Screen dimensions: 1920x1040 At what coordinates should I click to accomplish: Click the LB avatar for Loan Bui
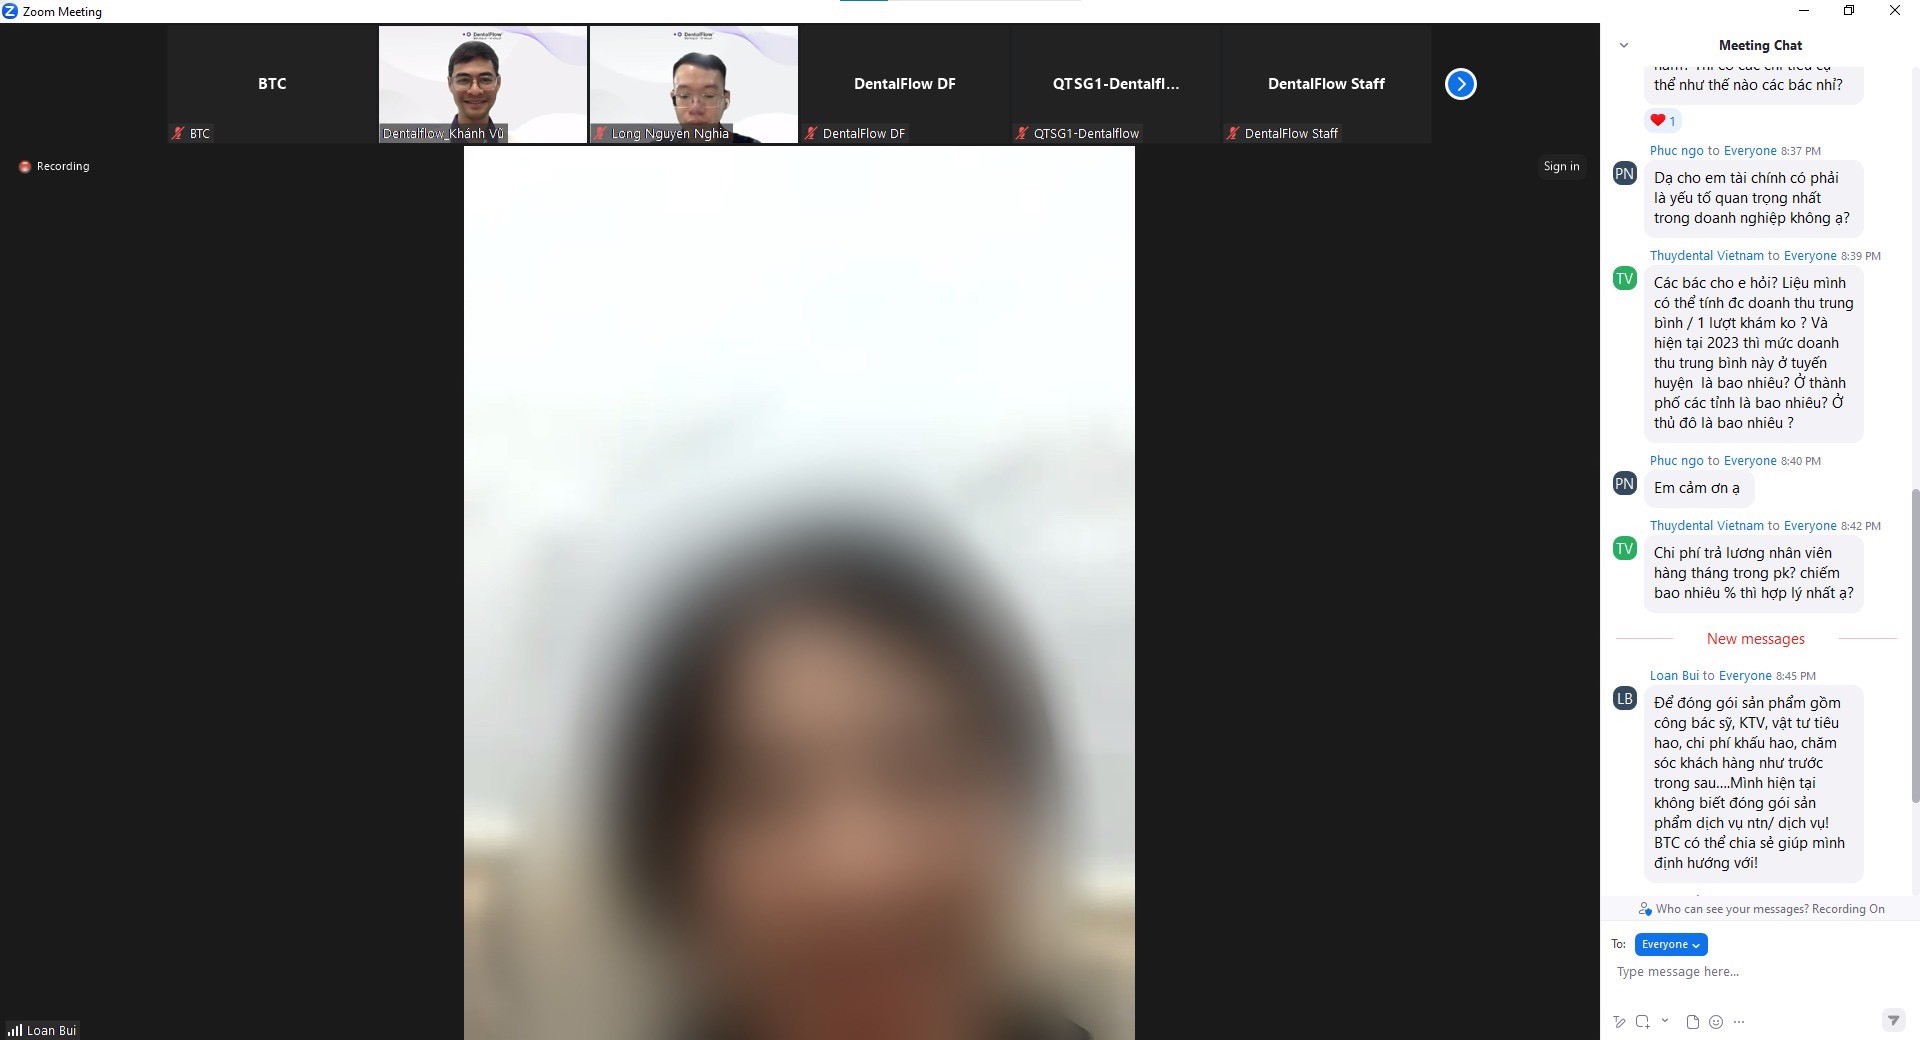[x=1625, y=698]
